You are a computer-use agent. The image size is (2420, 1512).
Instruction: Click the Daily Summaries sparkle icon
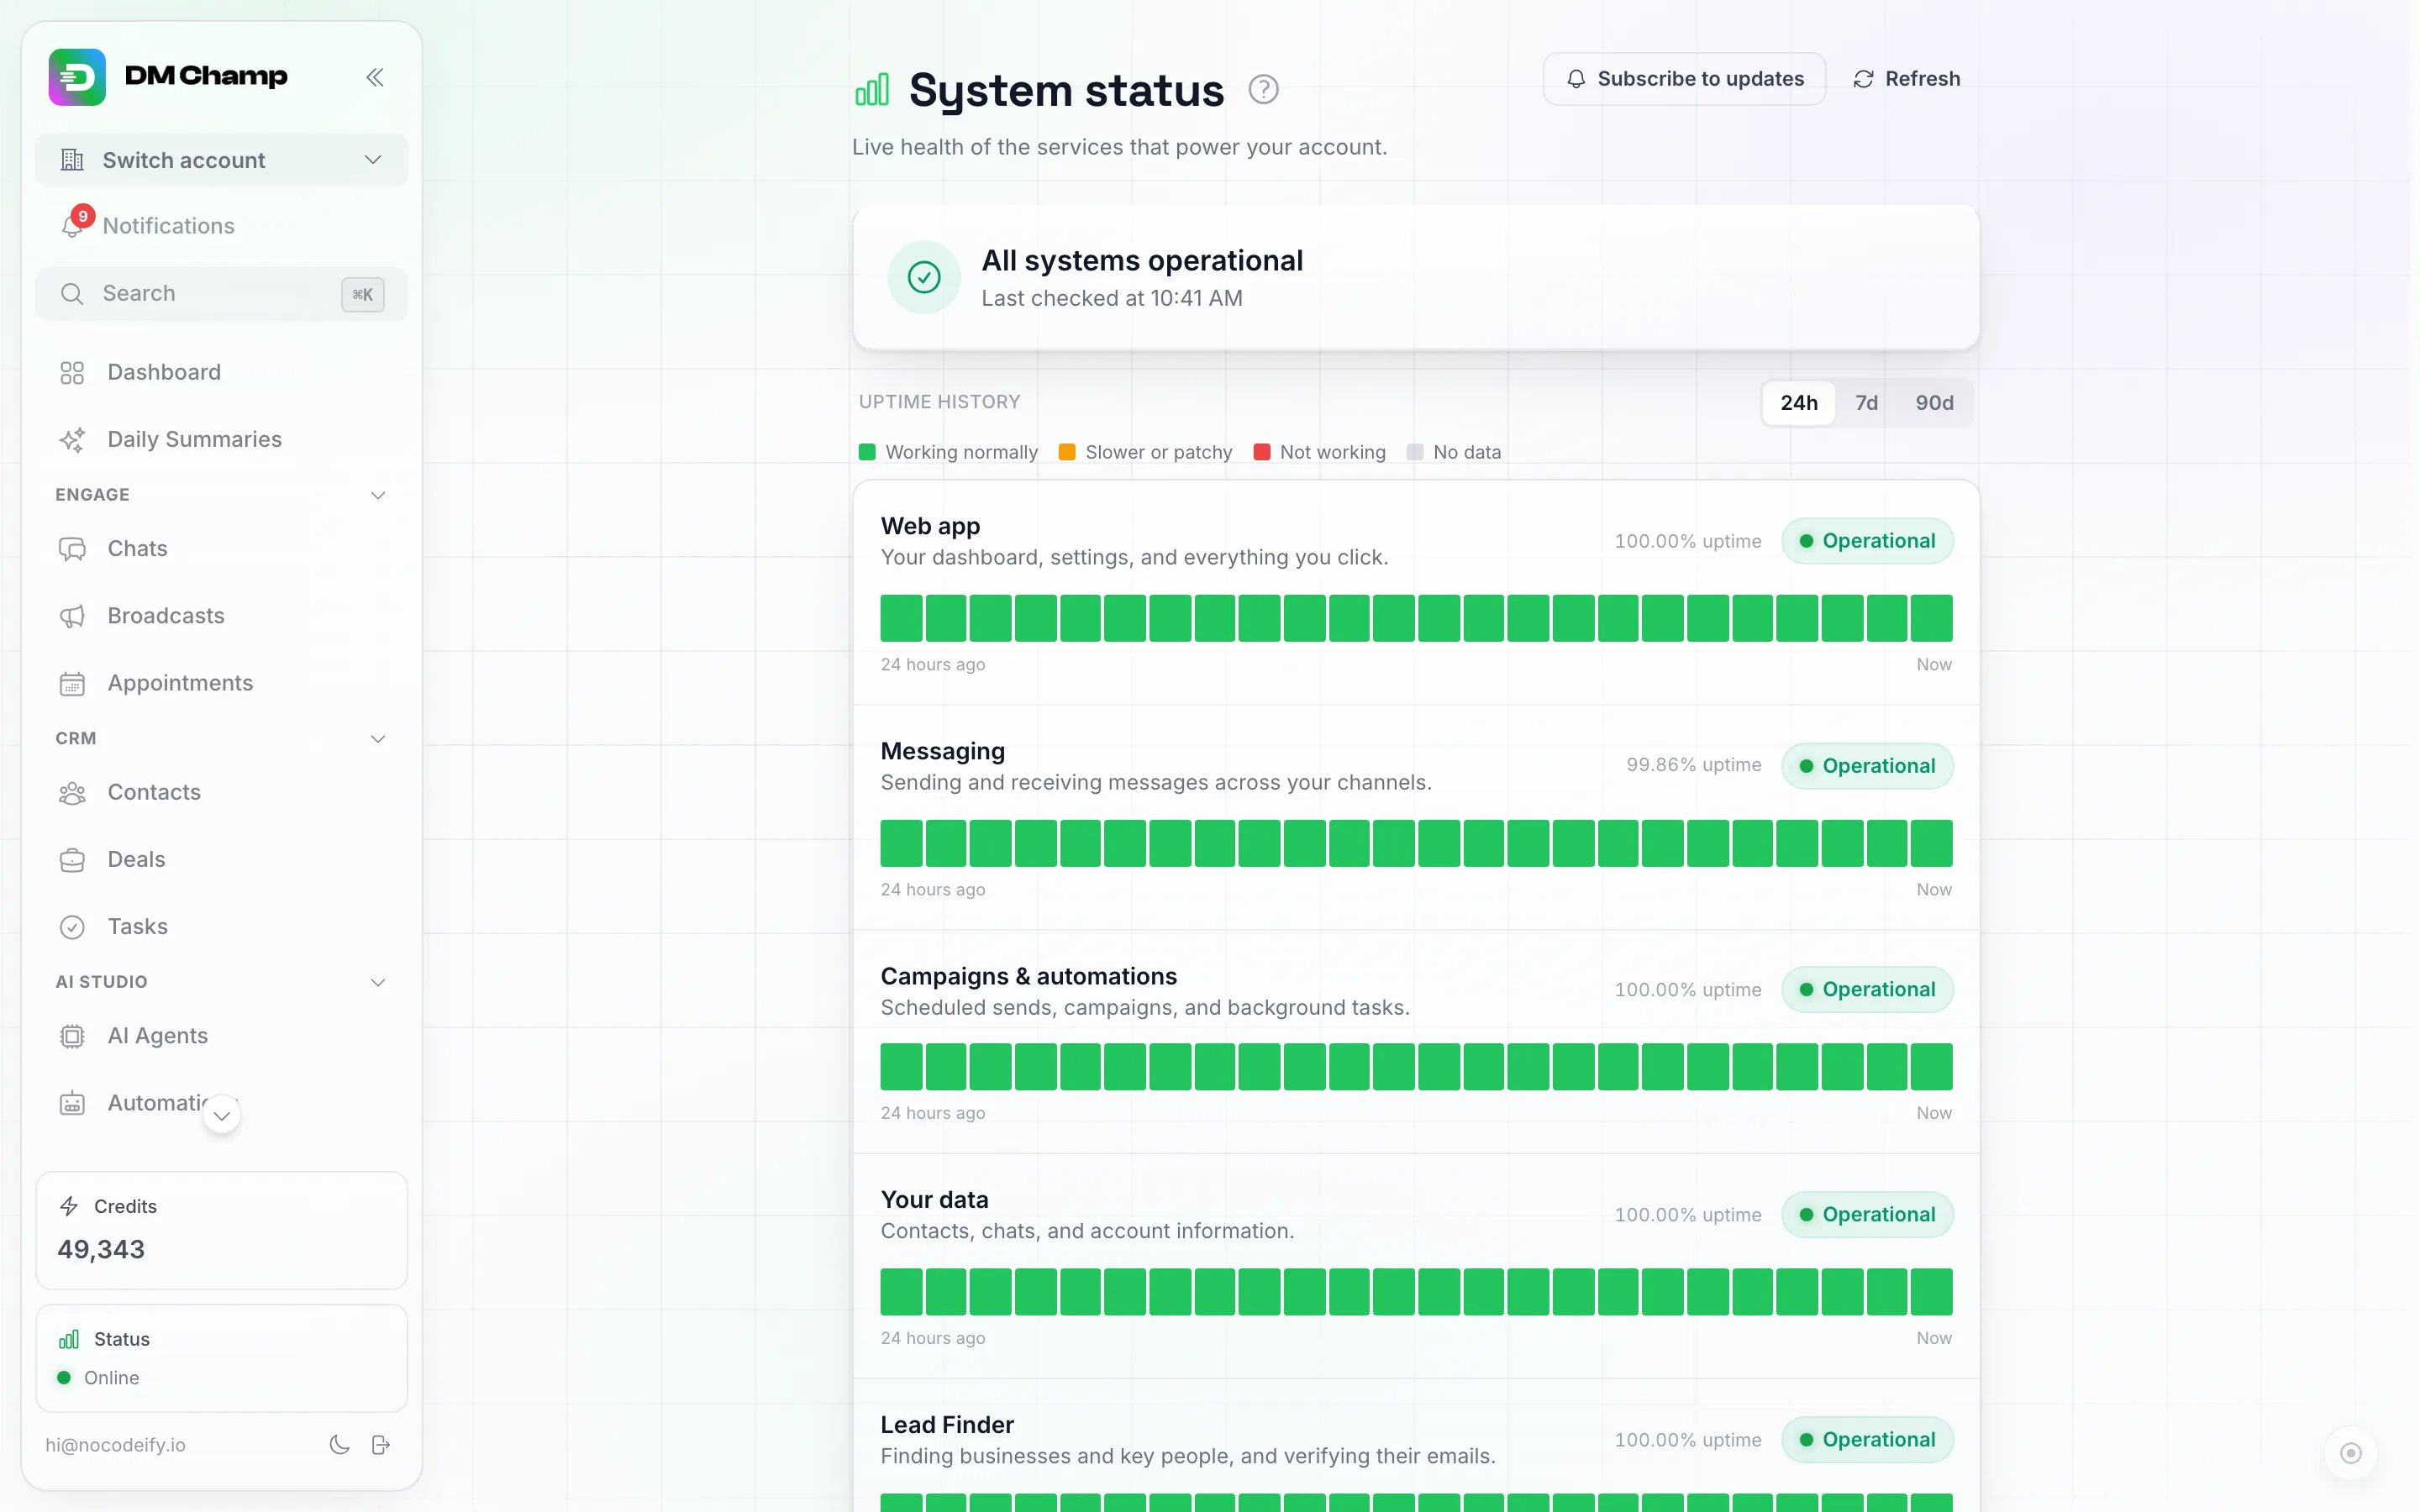click(x=72, y=439)
